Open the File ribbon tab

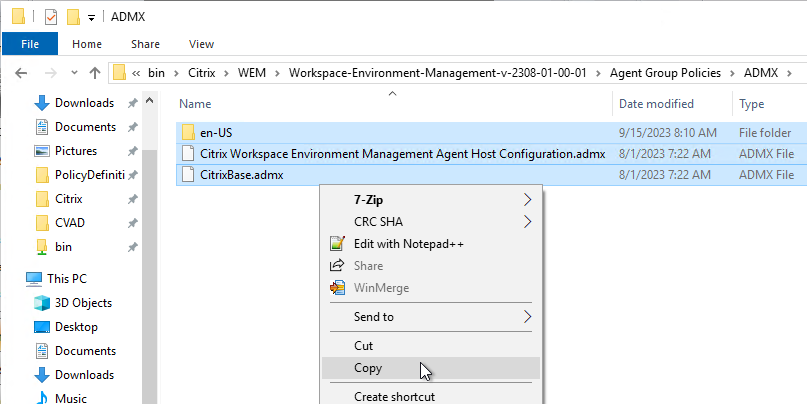[30, 44]
